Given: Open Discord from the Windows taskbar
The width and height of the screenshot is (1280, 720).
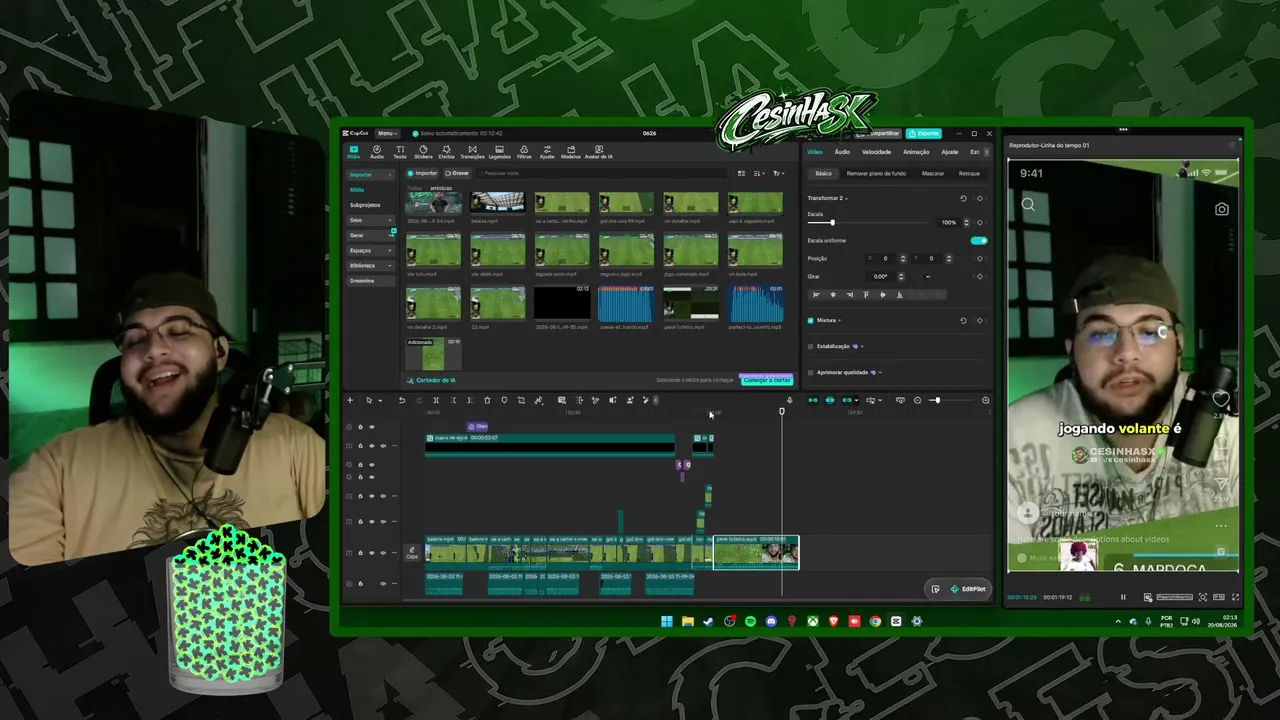Looking at the screenshot, I should (771, 621).
